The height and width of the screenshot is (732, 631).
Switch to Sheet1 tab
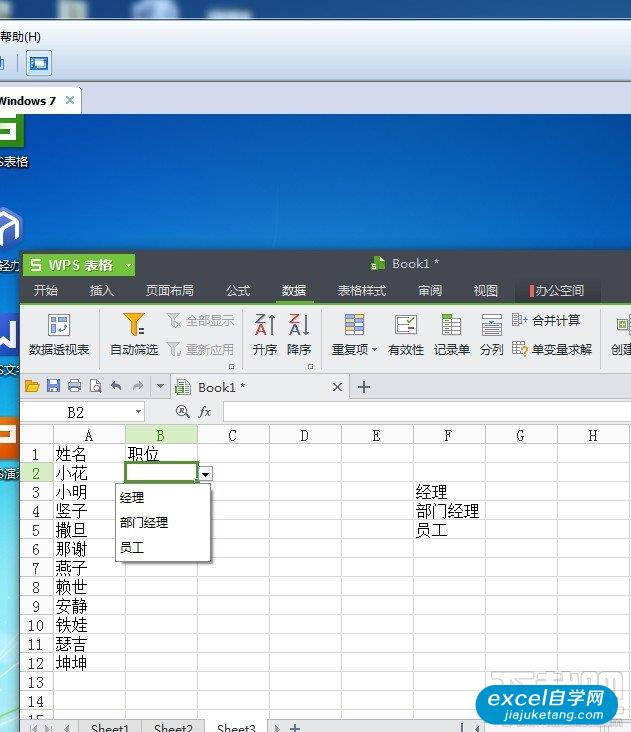(x=110, y=727)
